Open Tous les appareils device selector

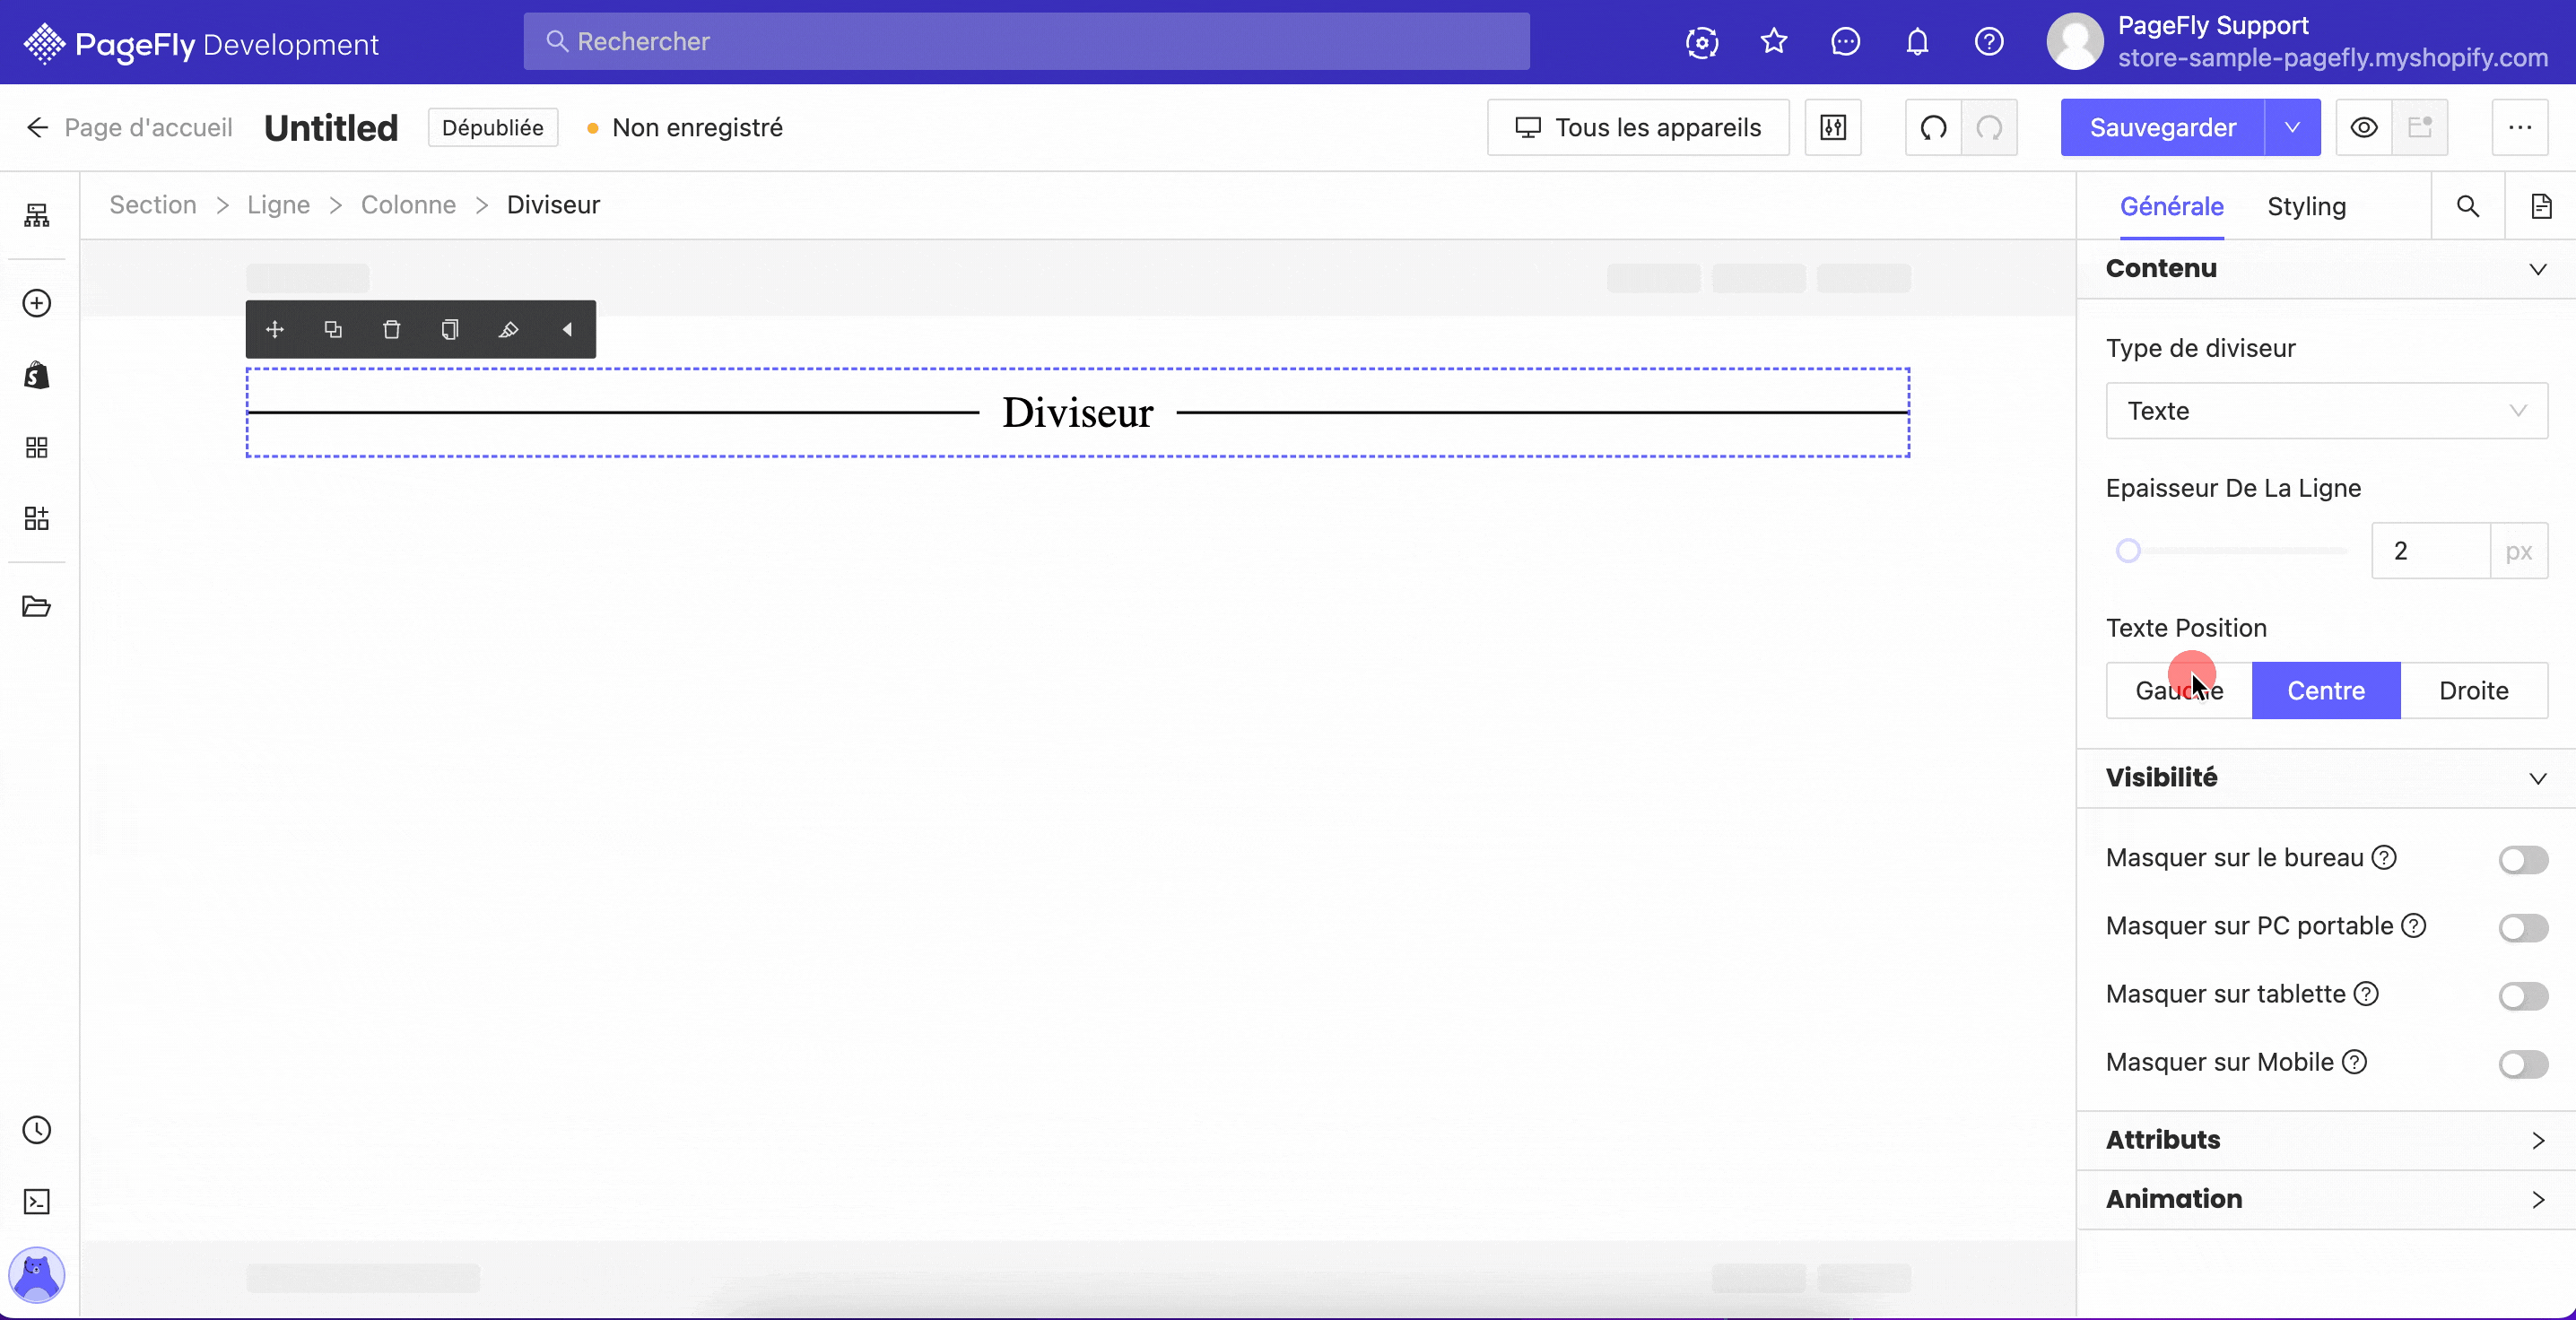click(1638, 127)
